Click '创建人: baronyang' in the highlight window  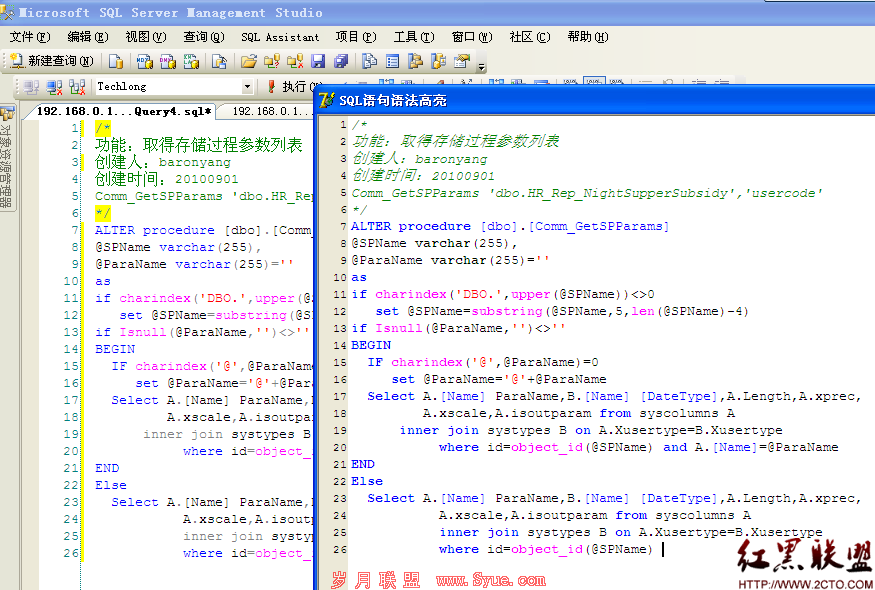tap(420, 159)
